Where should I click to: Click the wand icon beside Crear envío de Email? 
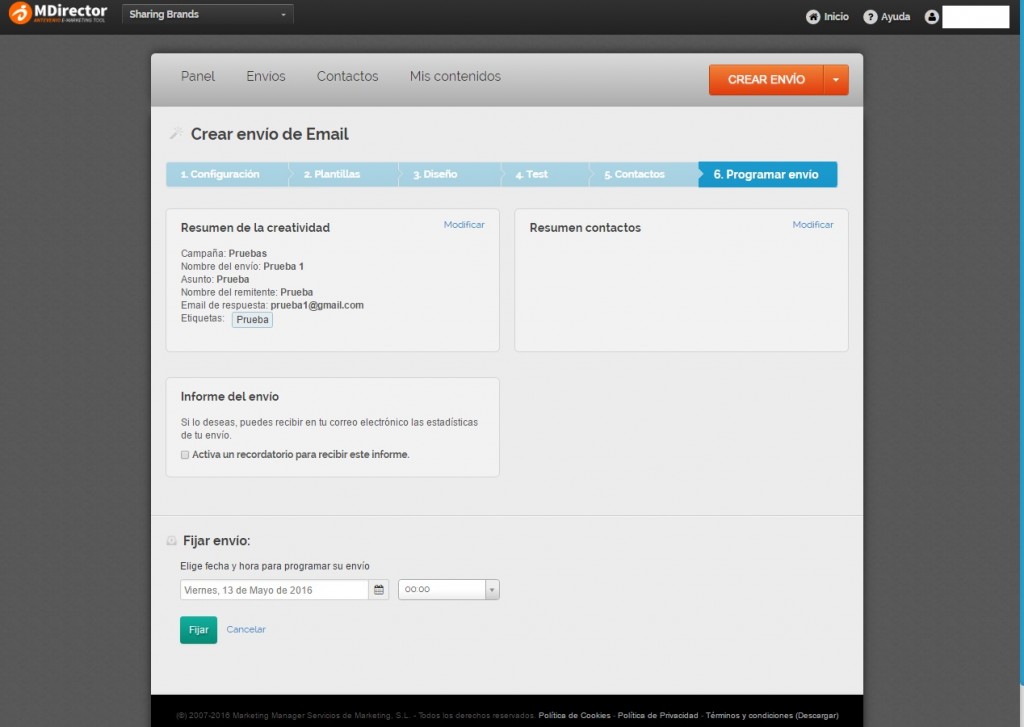tap(176, 134)
